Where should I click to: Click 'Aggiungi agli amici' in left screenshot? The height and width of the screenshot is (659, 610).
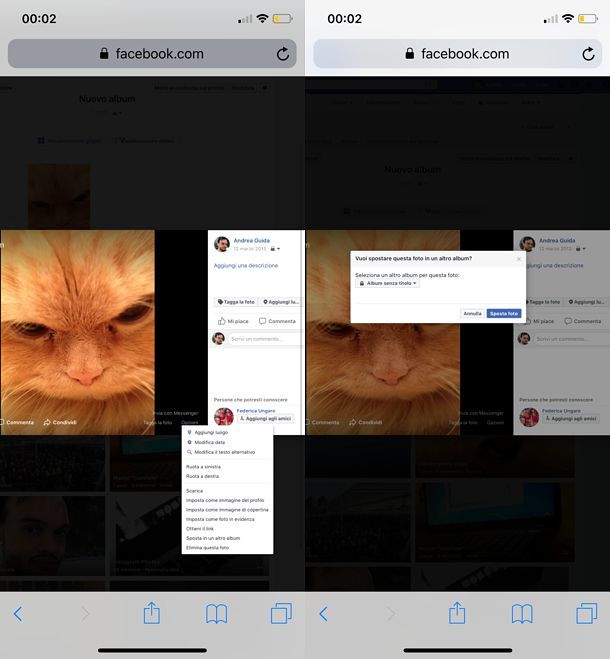coord(265,419)
